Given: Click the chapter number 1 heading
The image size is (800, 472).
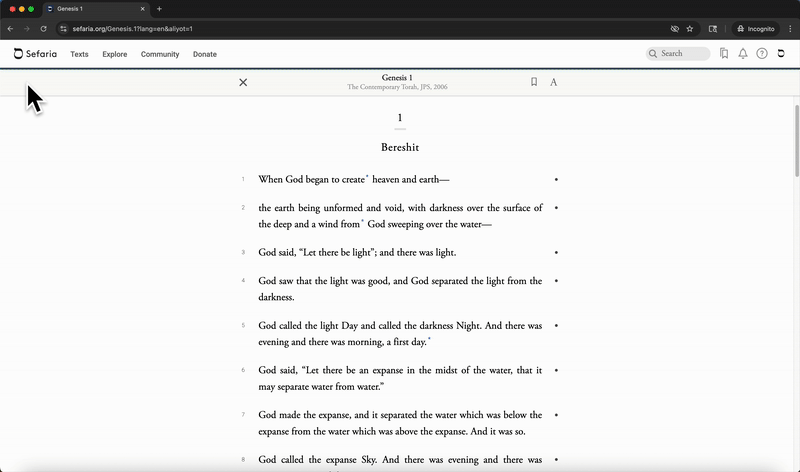Looking at the screenshot, I should point(400,118).
